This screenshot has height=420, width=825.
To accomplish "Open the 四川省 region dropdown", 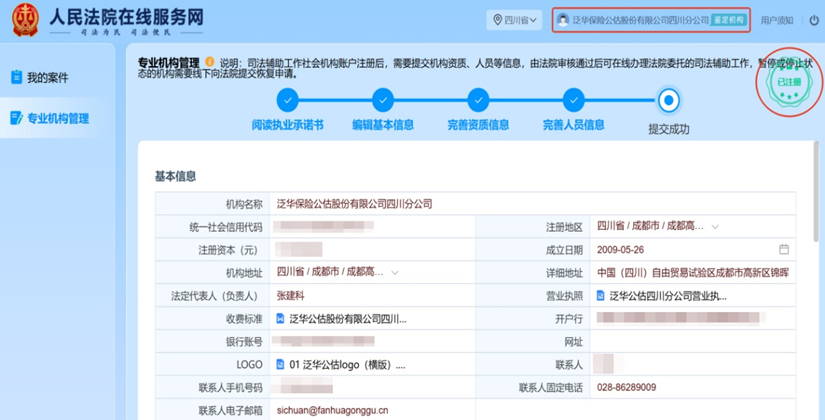I will [x=514, y=20].
